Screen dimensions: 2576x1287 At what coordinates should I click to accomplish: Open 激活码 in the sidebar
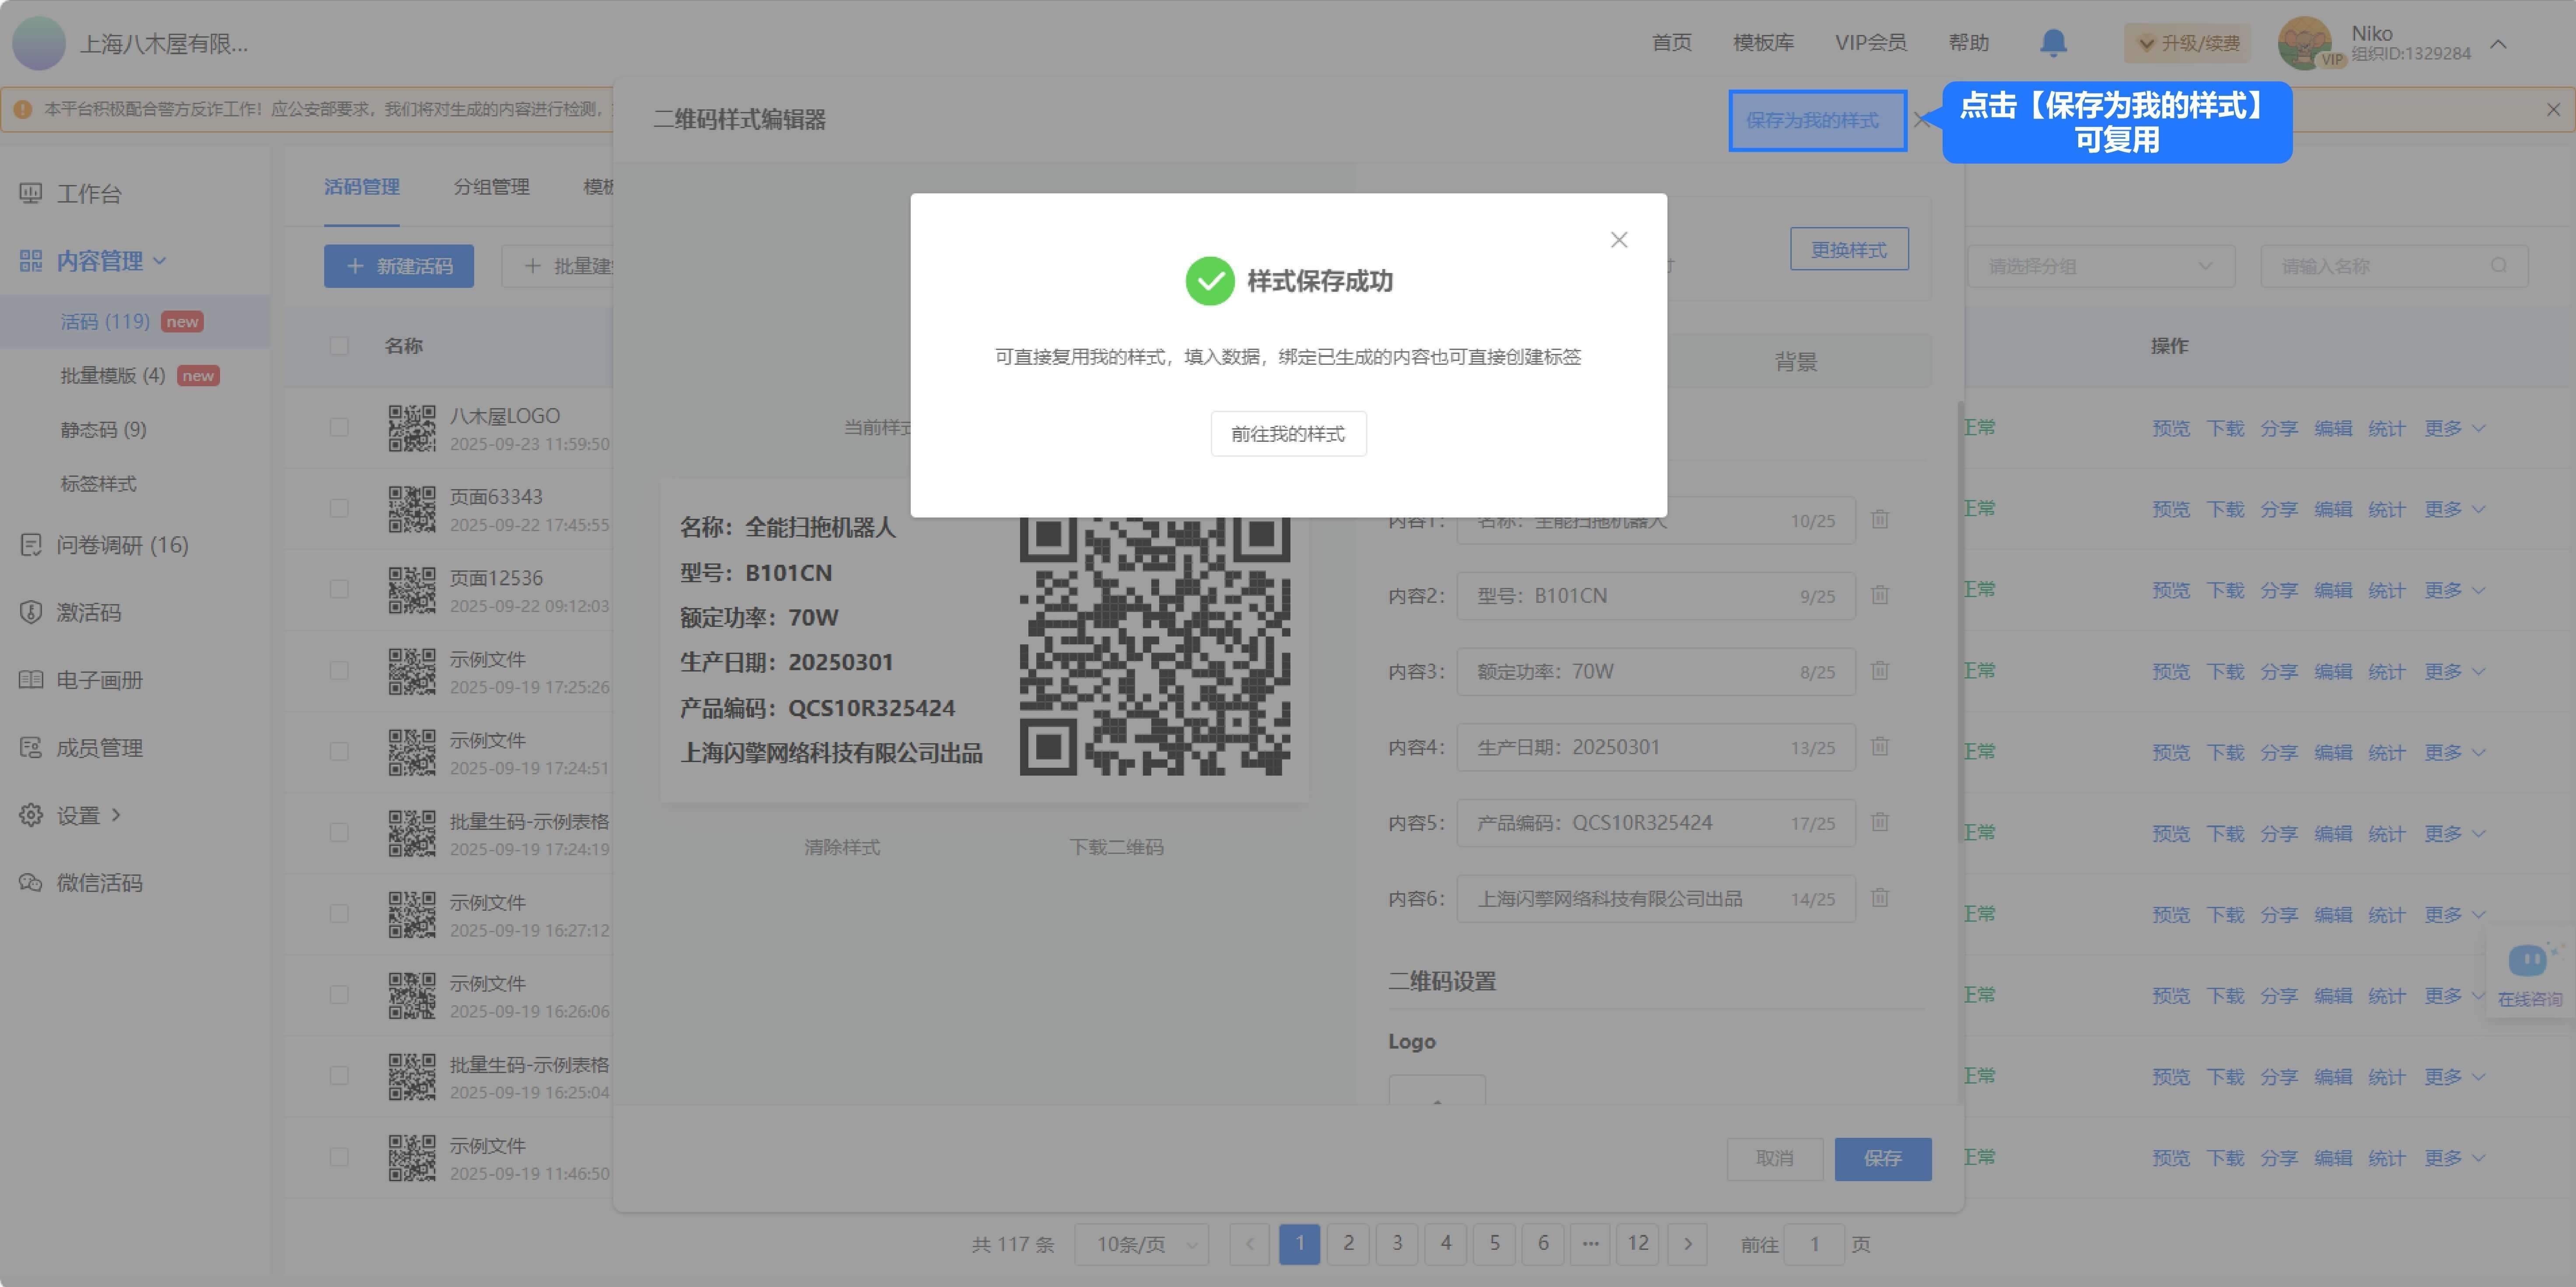[88, 612]
